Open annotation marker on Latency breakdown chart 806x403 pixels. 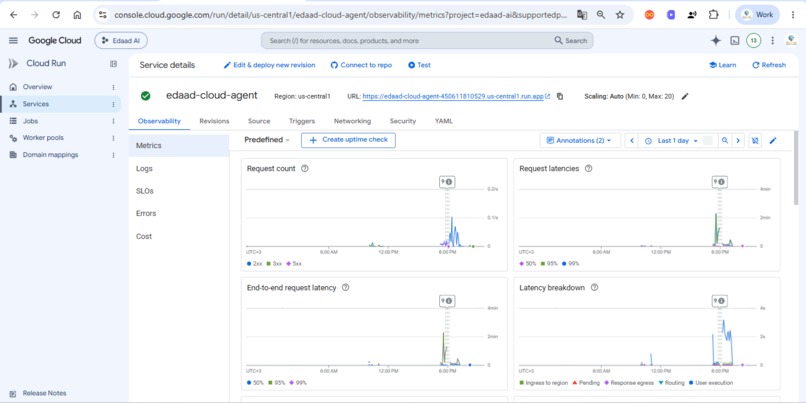tap(719, 301)
